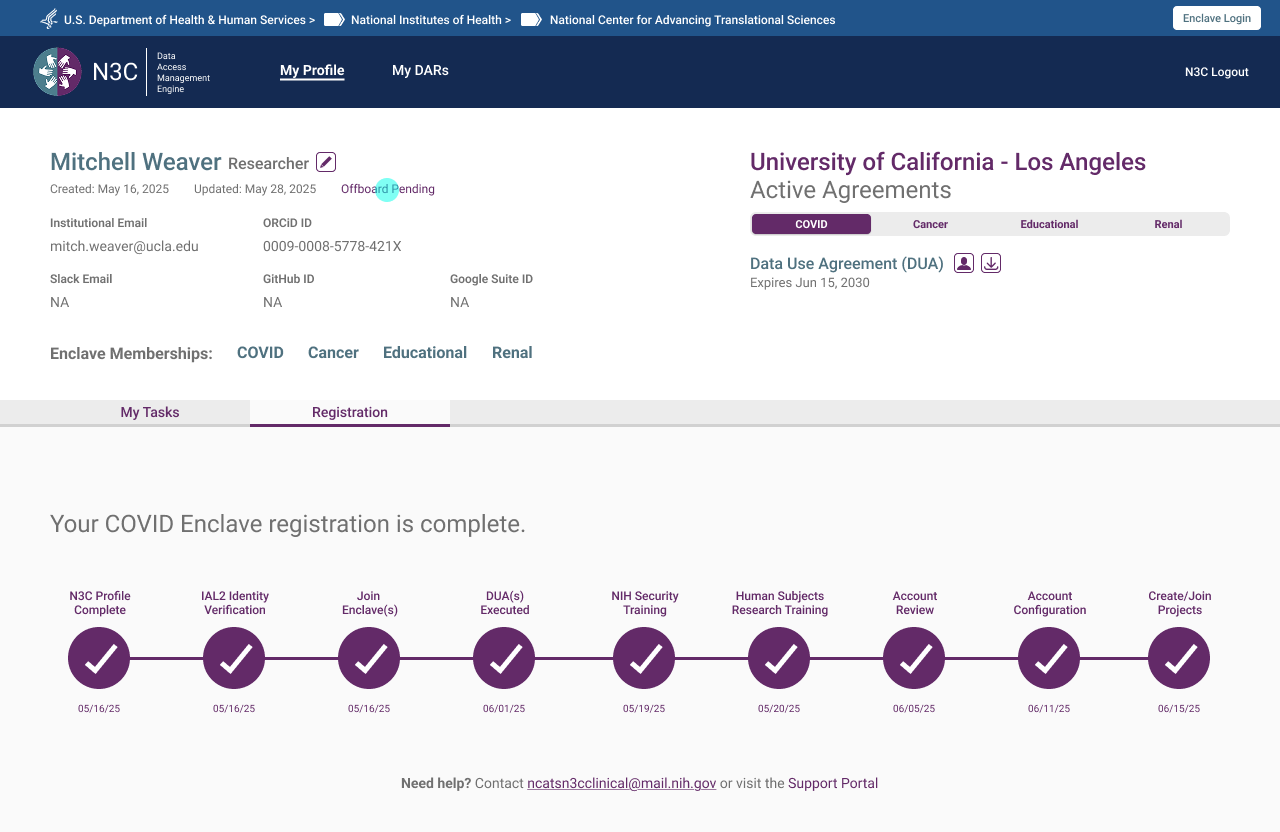Select the Renal agreements filter
This screenshot has width=1280, height=832.
(x=1168, y=224)
